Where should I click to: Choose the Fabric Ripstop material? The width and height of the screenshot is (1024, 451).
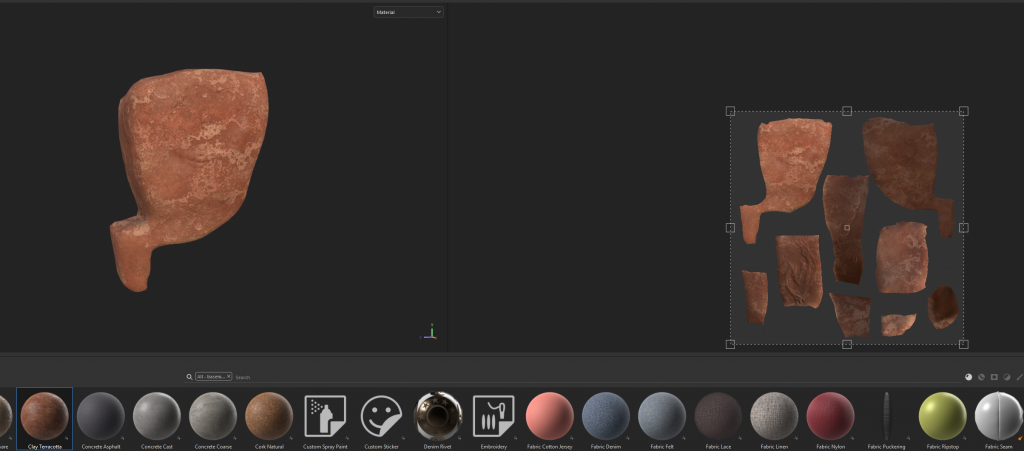pyautogui.click(x=942, y=415)
